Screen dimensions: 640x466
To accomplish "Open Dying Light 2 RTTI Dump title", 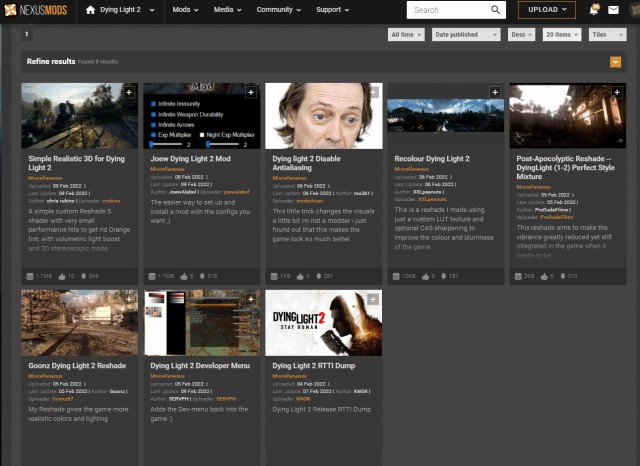I will [313, 366].
